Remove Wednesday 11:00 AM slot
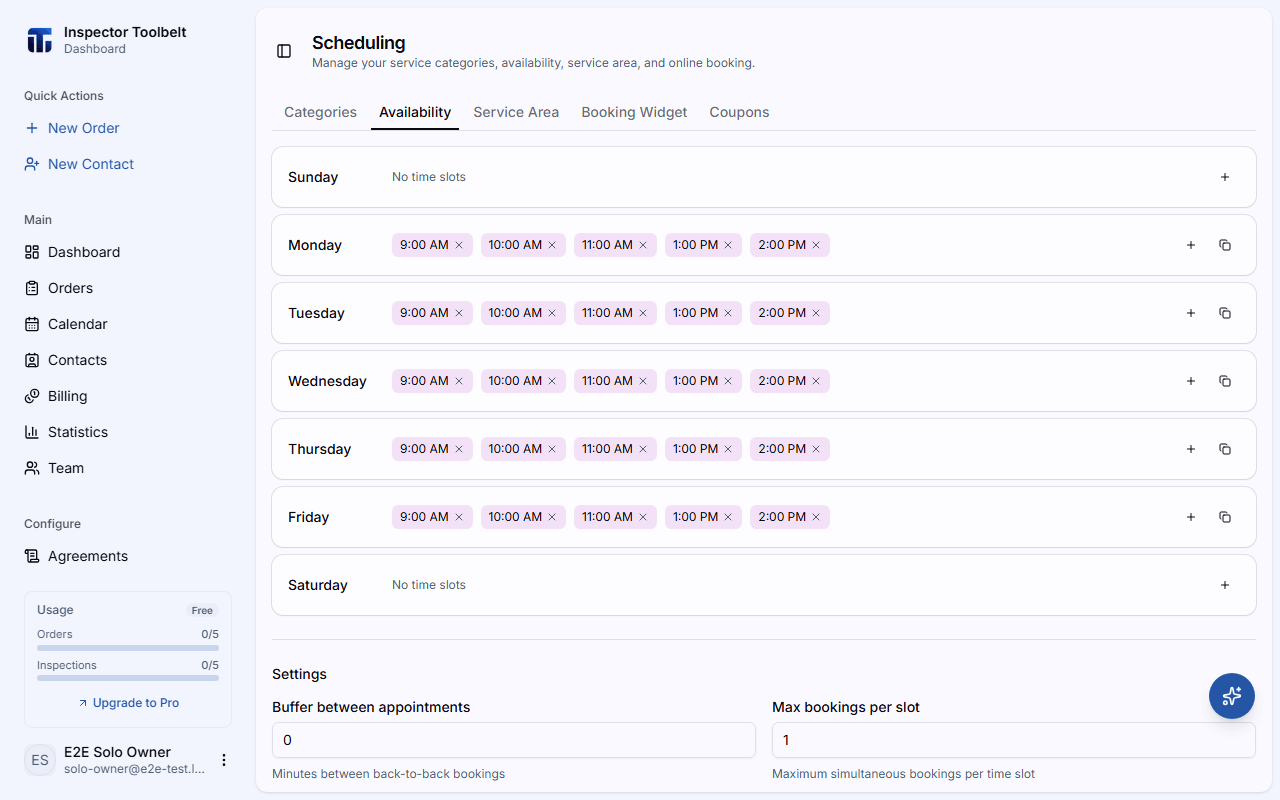 (643, 381)
